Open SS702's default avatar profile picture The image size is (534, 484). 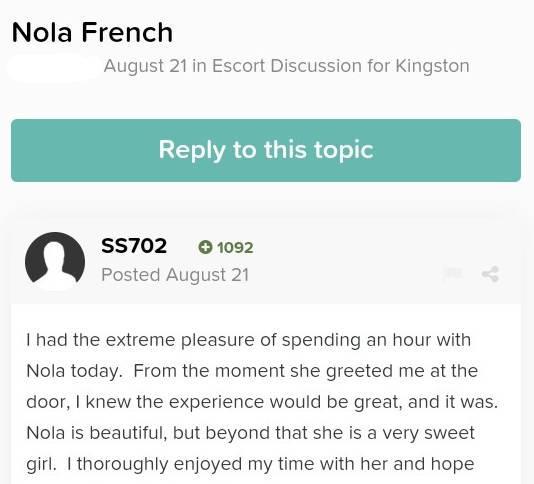click(x=55, y=262)
